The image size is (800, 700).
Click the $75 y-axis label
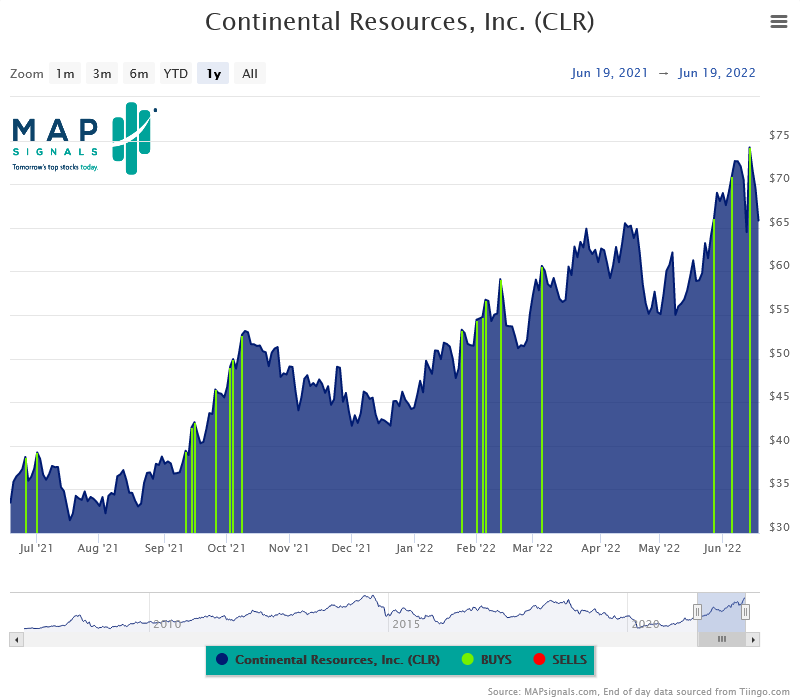[x=779, y=135]
